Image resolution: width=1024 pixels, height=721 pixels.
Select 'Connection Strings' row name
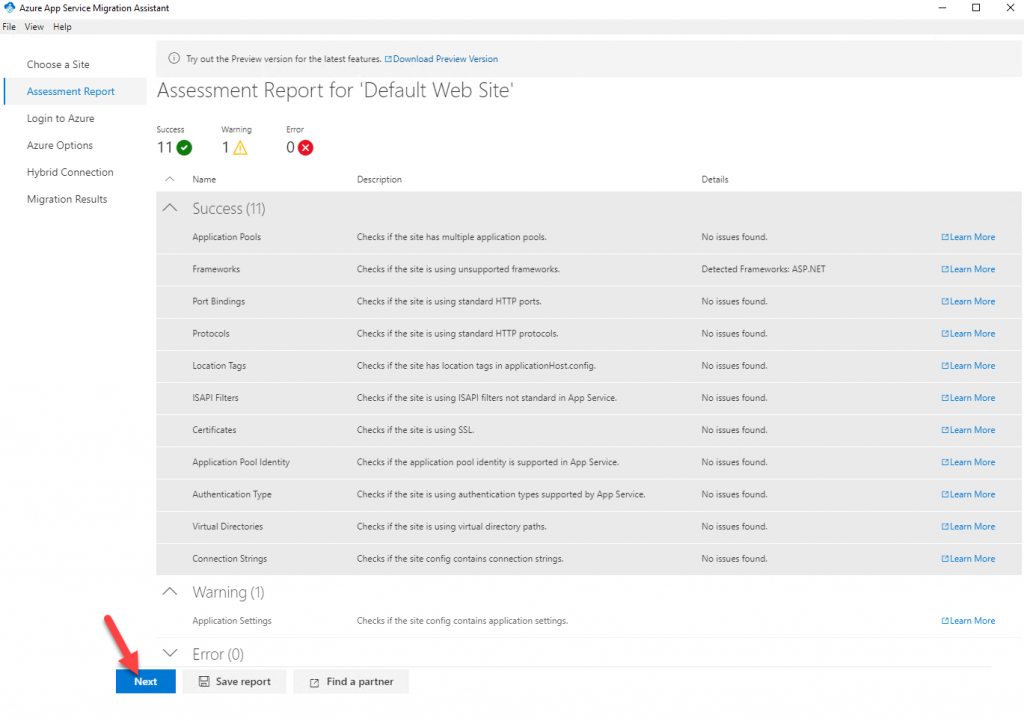[229, 558]
